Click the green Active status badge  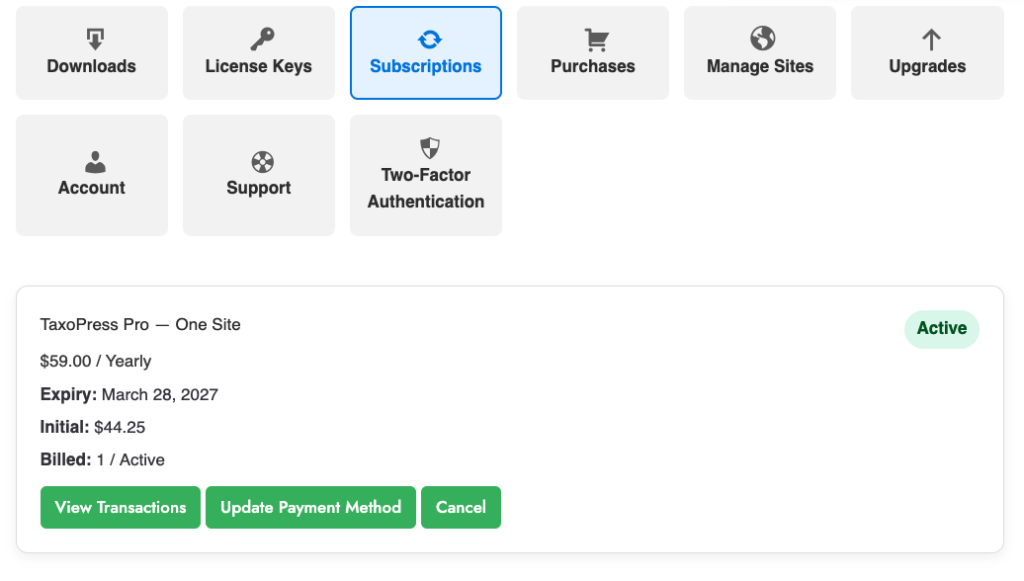click(941, 329)
